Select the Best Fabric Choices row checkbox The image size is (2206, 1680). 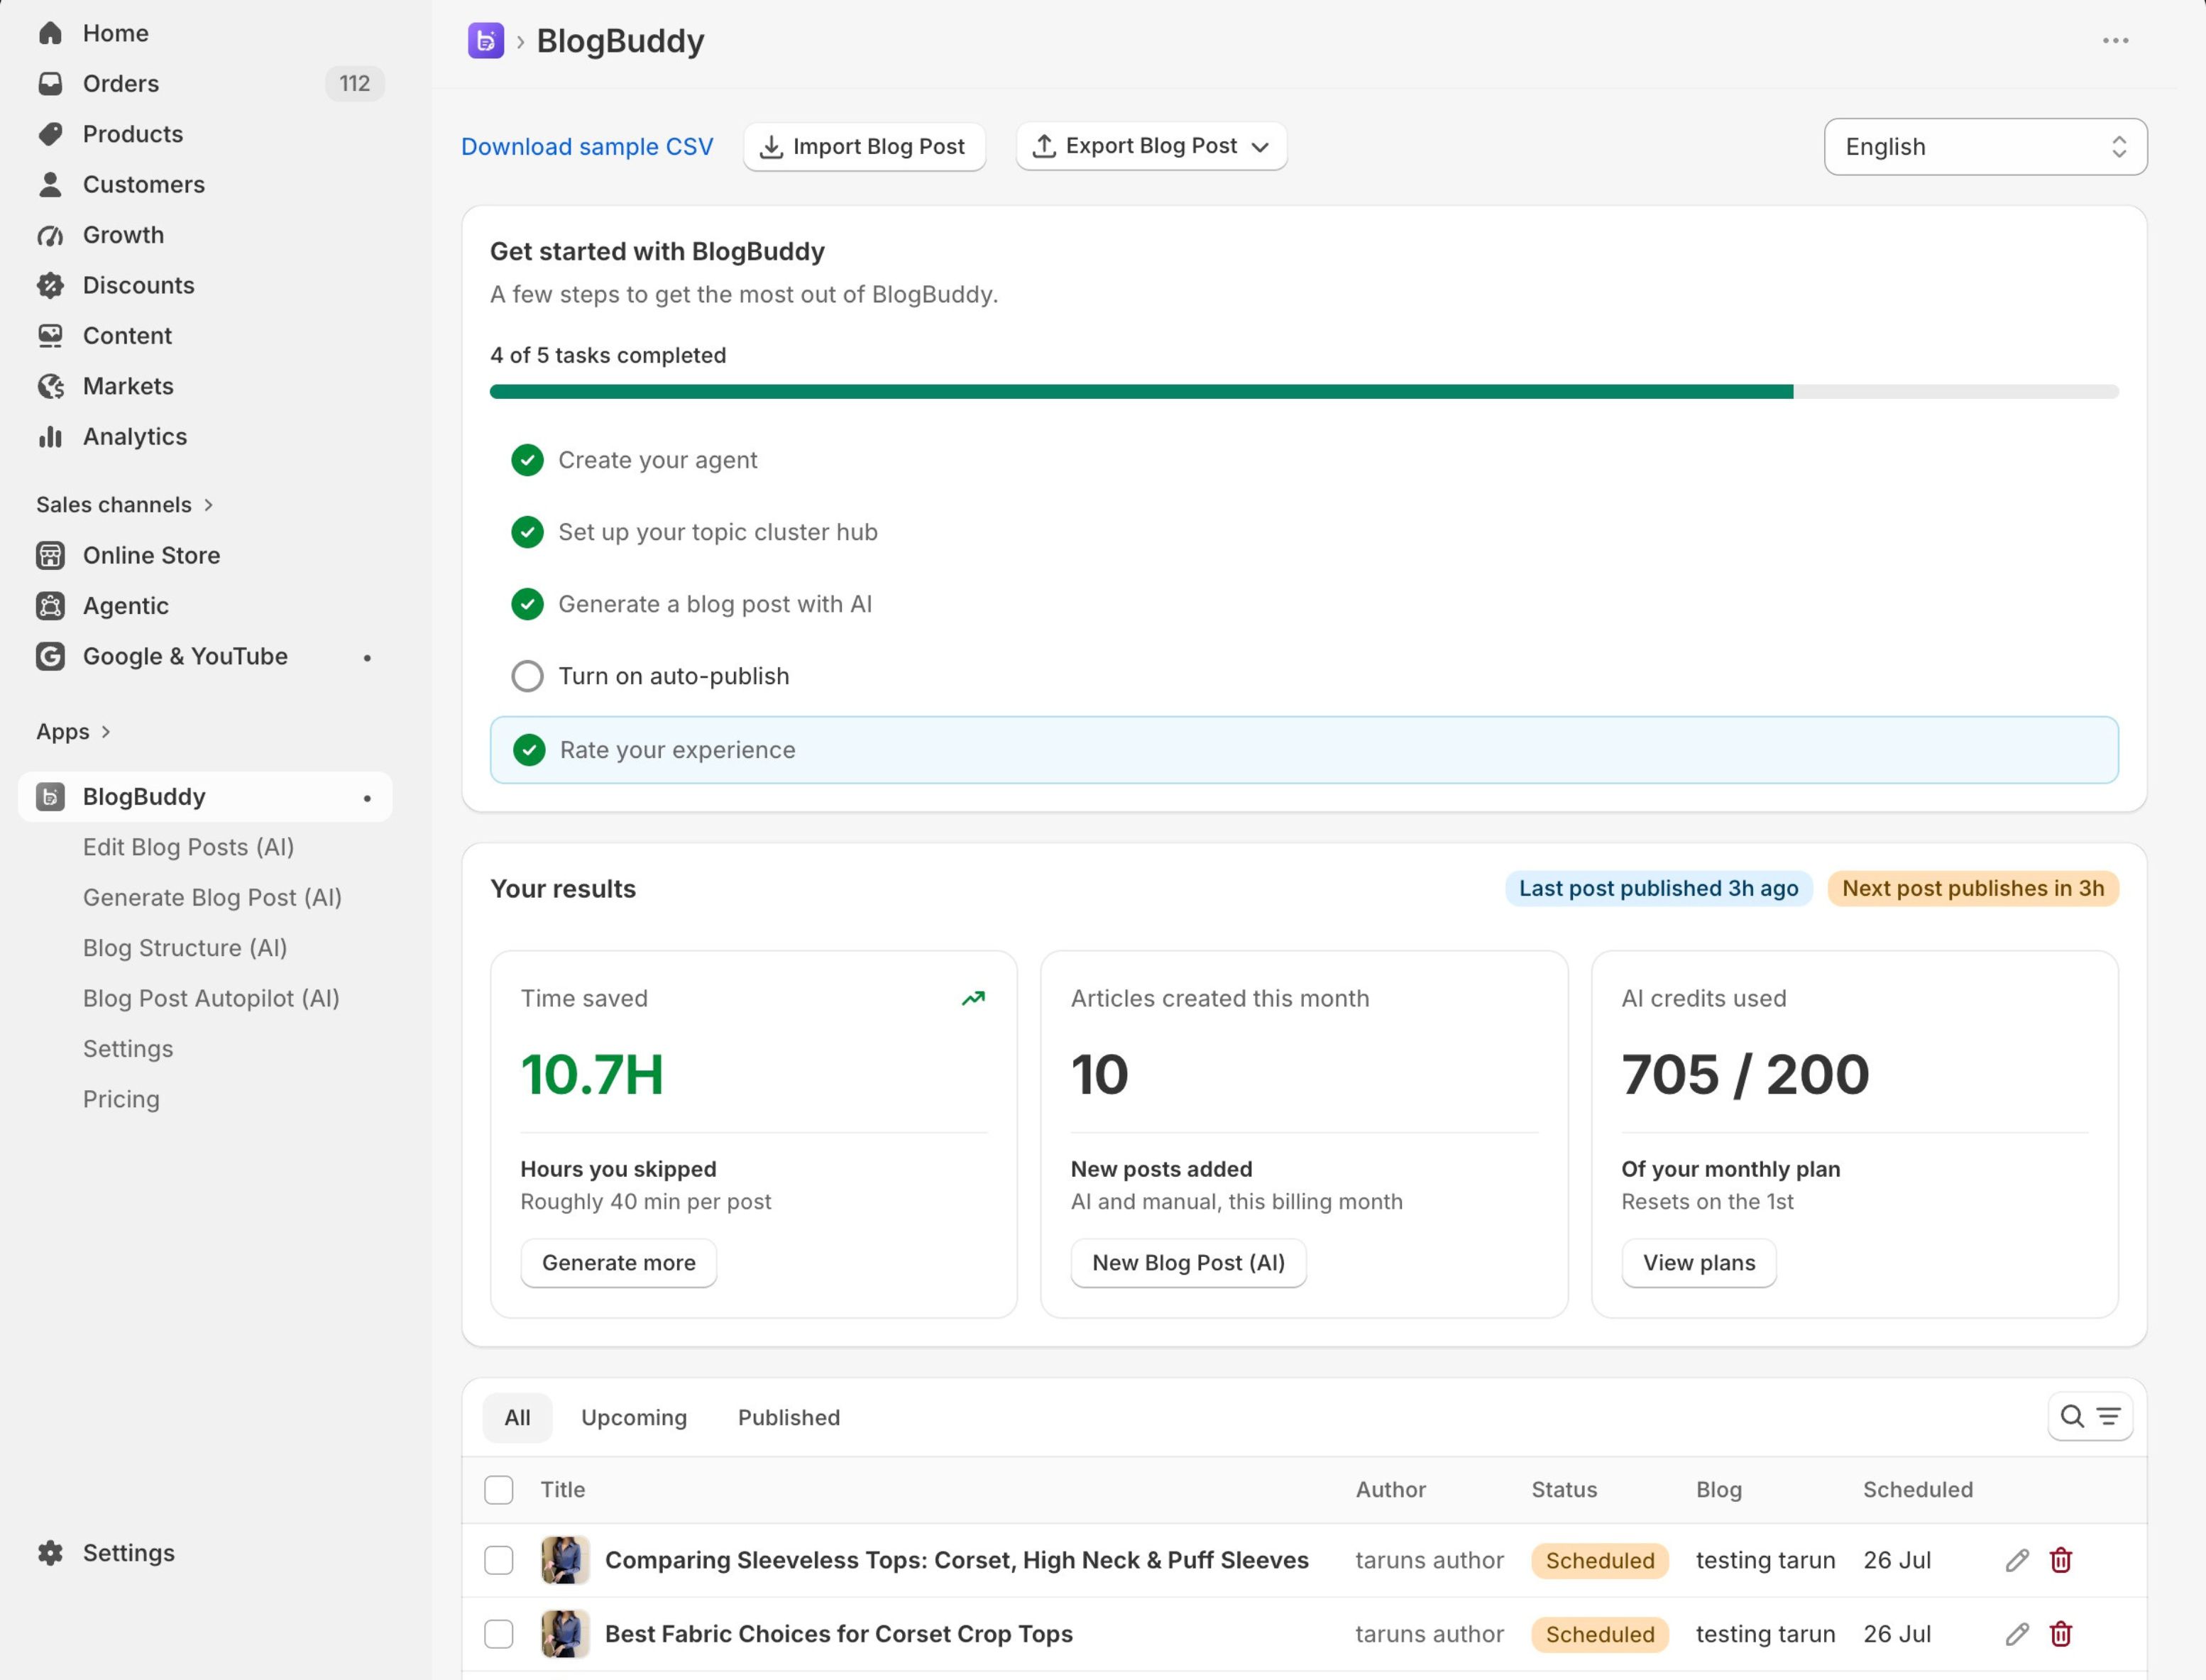[x=499, y=1634]
